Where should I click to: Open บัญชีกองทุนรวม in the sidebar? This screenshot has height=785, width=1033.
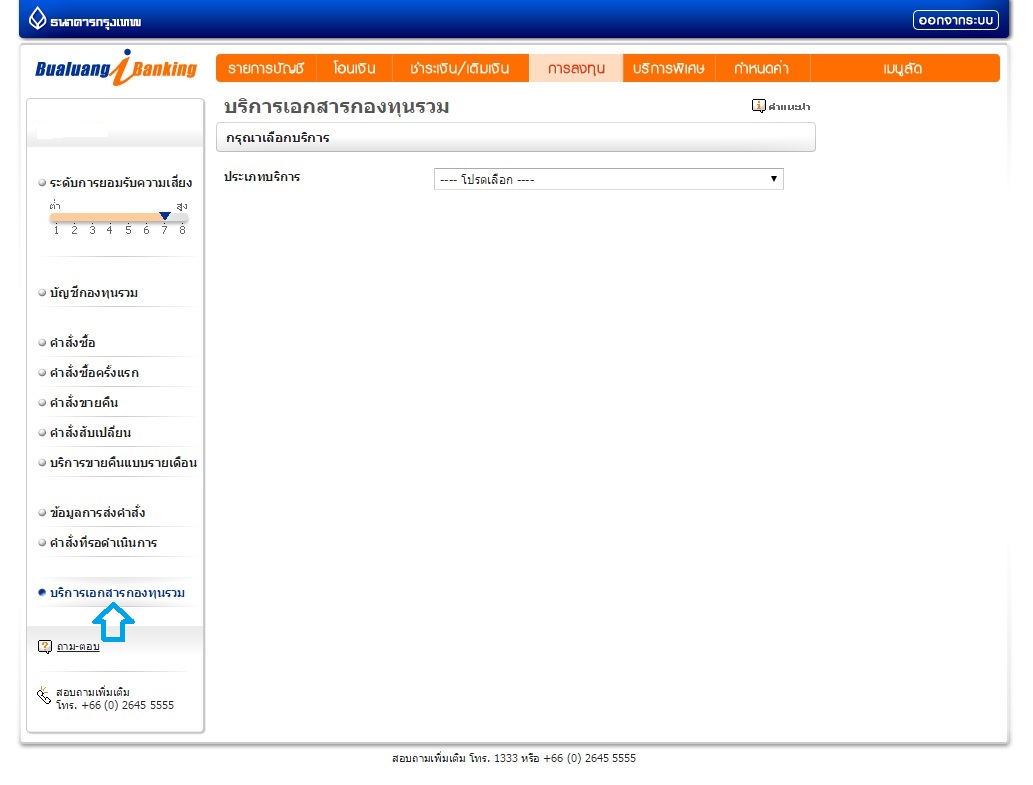[94, 292]
